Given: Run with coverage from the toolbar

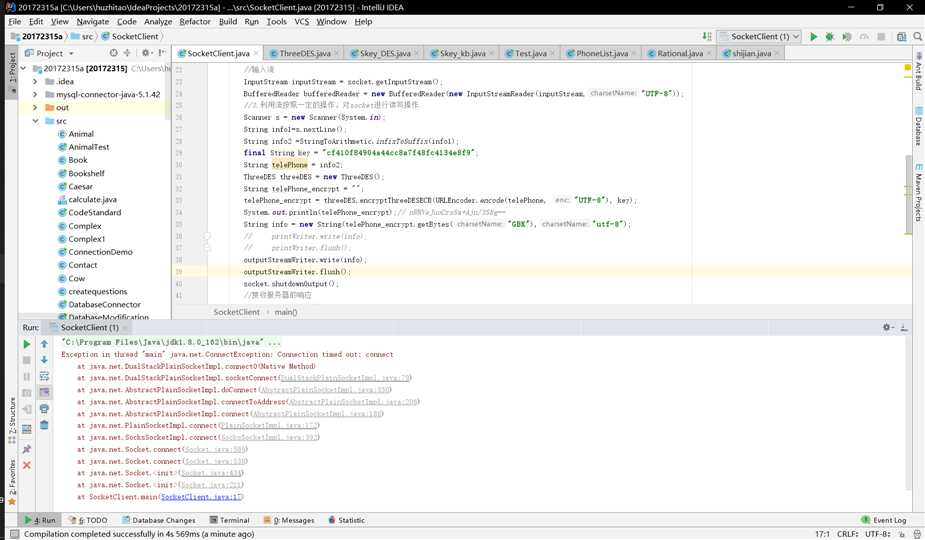Looking at the screenshot, I should click(x=847, y=37).
